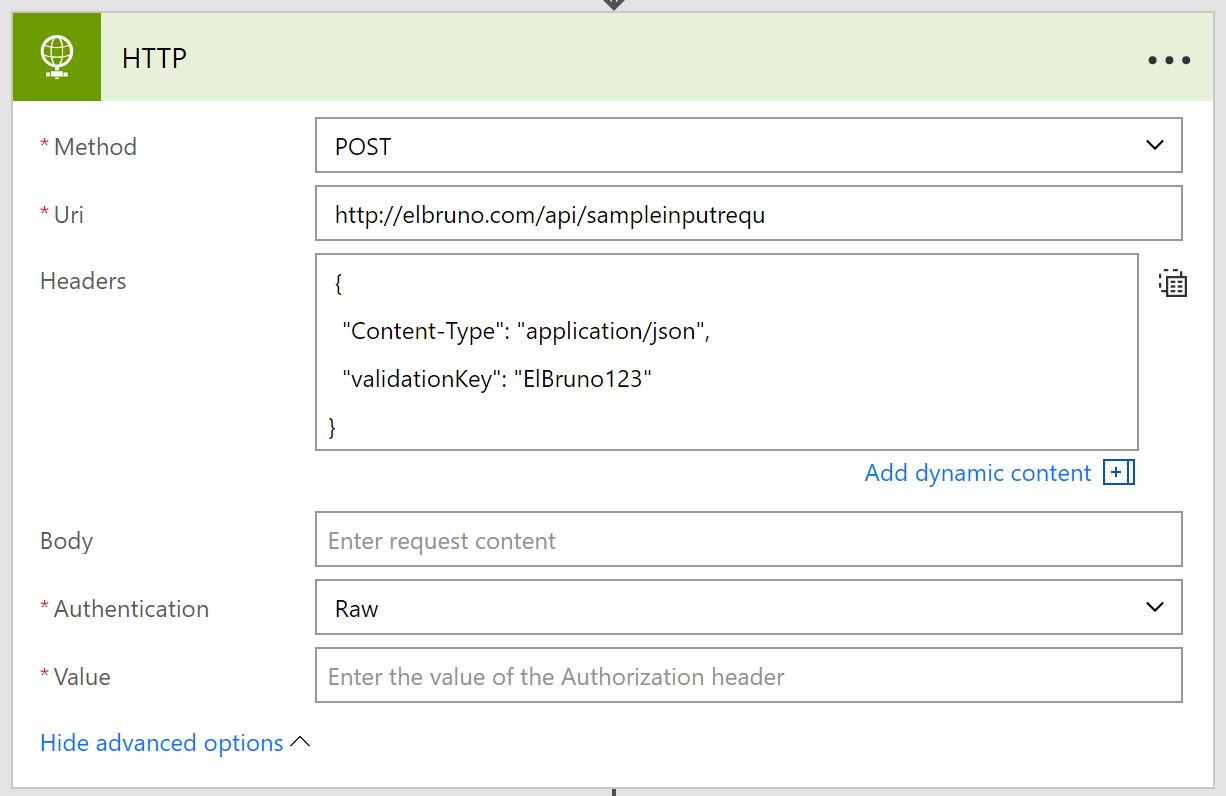Focus the Authorization header Value field
The image size is (1226, 796).
(x=748, y=676)
